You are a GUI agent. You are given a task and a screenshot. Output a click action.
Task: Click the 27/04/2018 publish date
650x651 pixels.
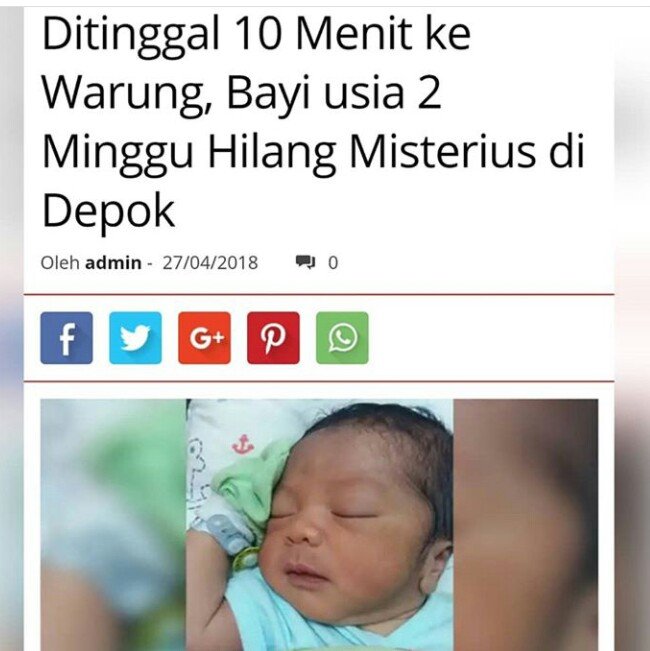point(210,263)
